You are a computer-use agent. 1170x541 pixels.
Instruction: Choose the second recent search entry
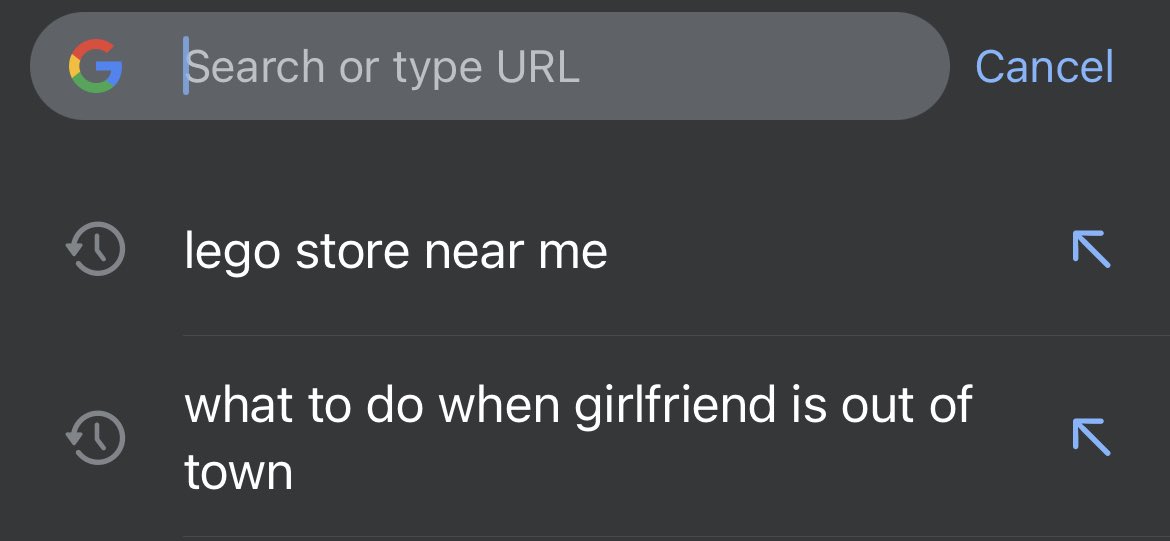(585, 437)
